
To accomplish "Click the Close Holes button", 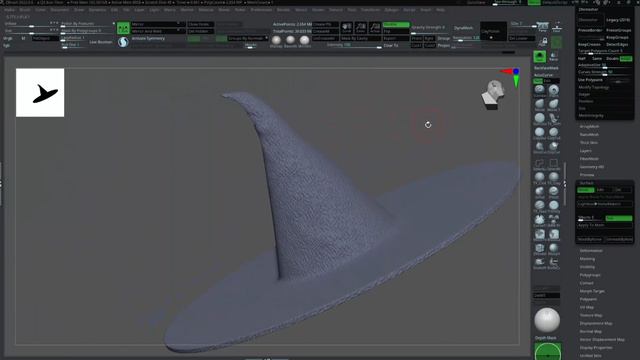I will click(x=200, y=24).
